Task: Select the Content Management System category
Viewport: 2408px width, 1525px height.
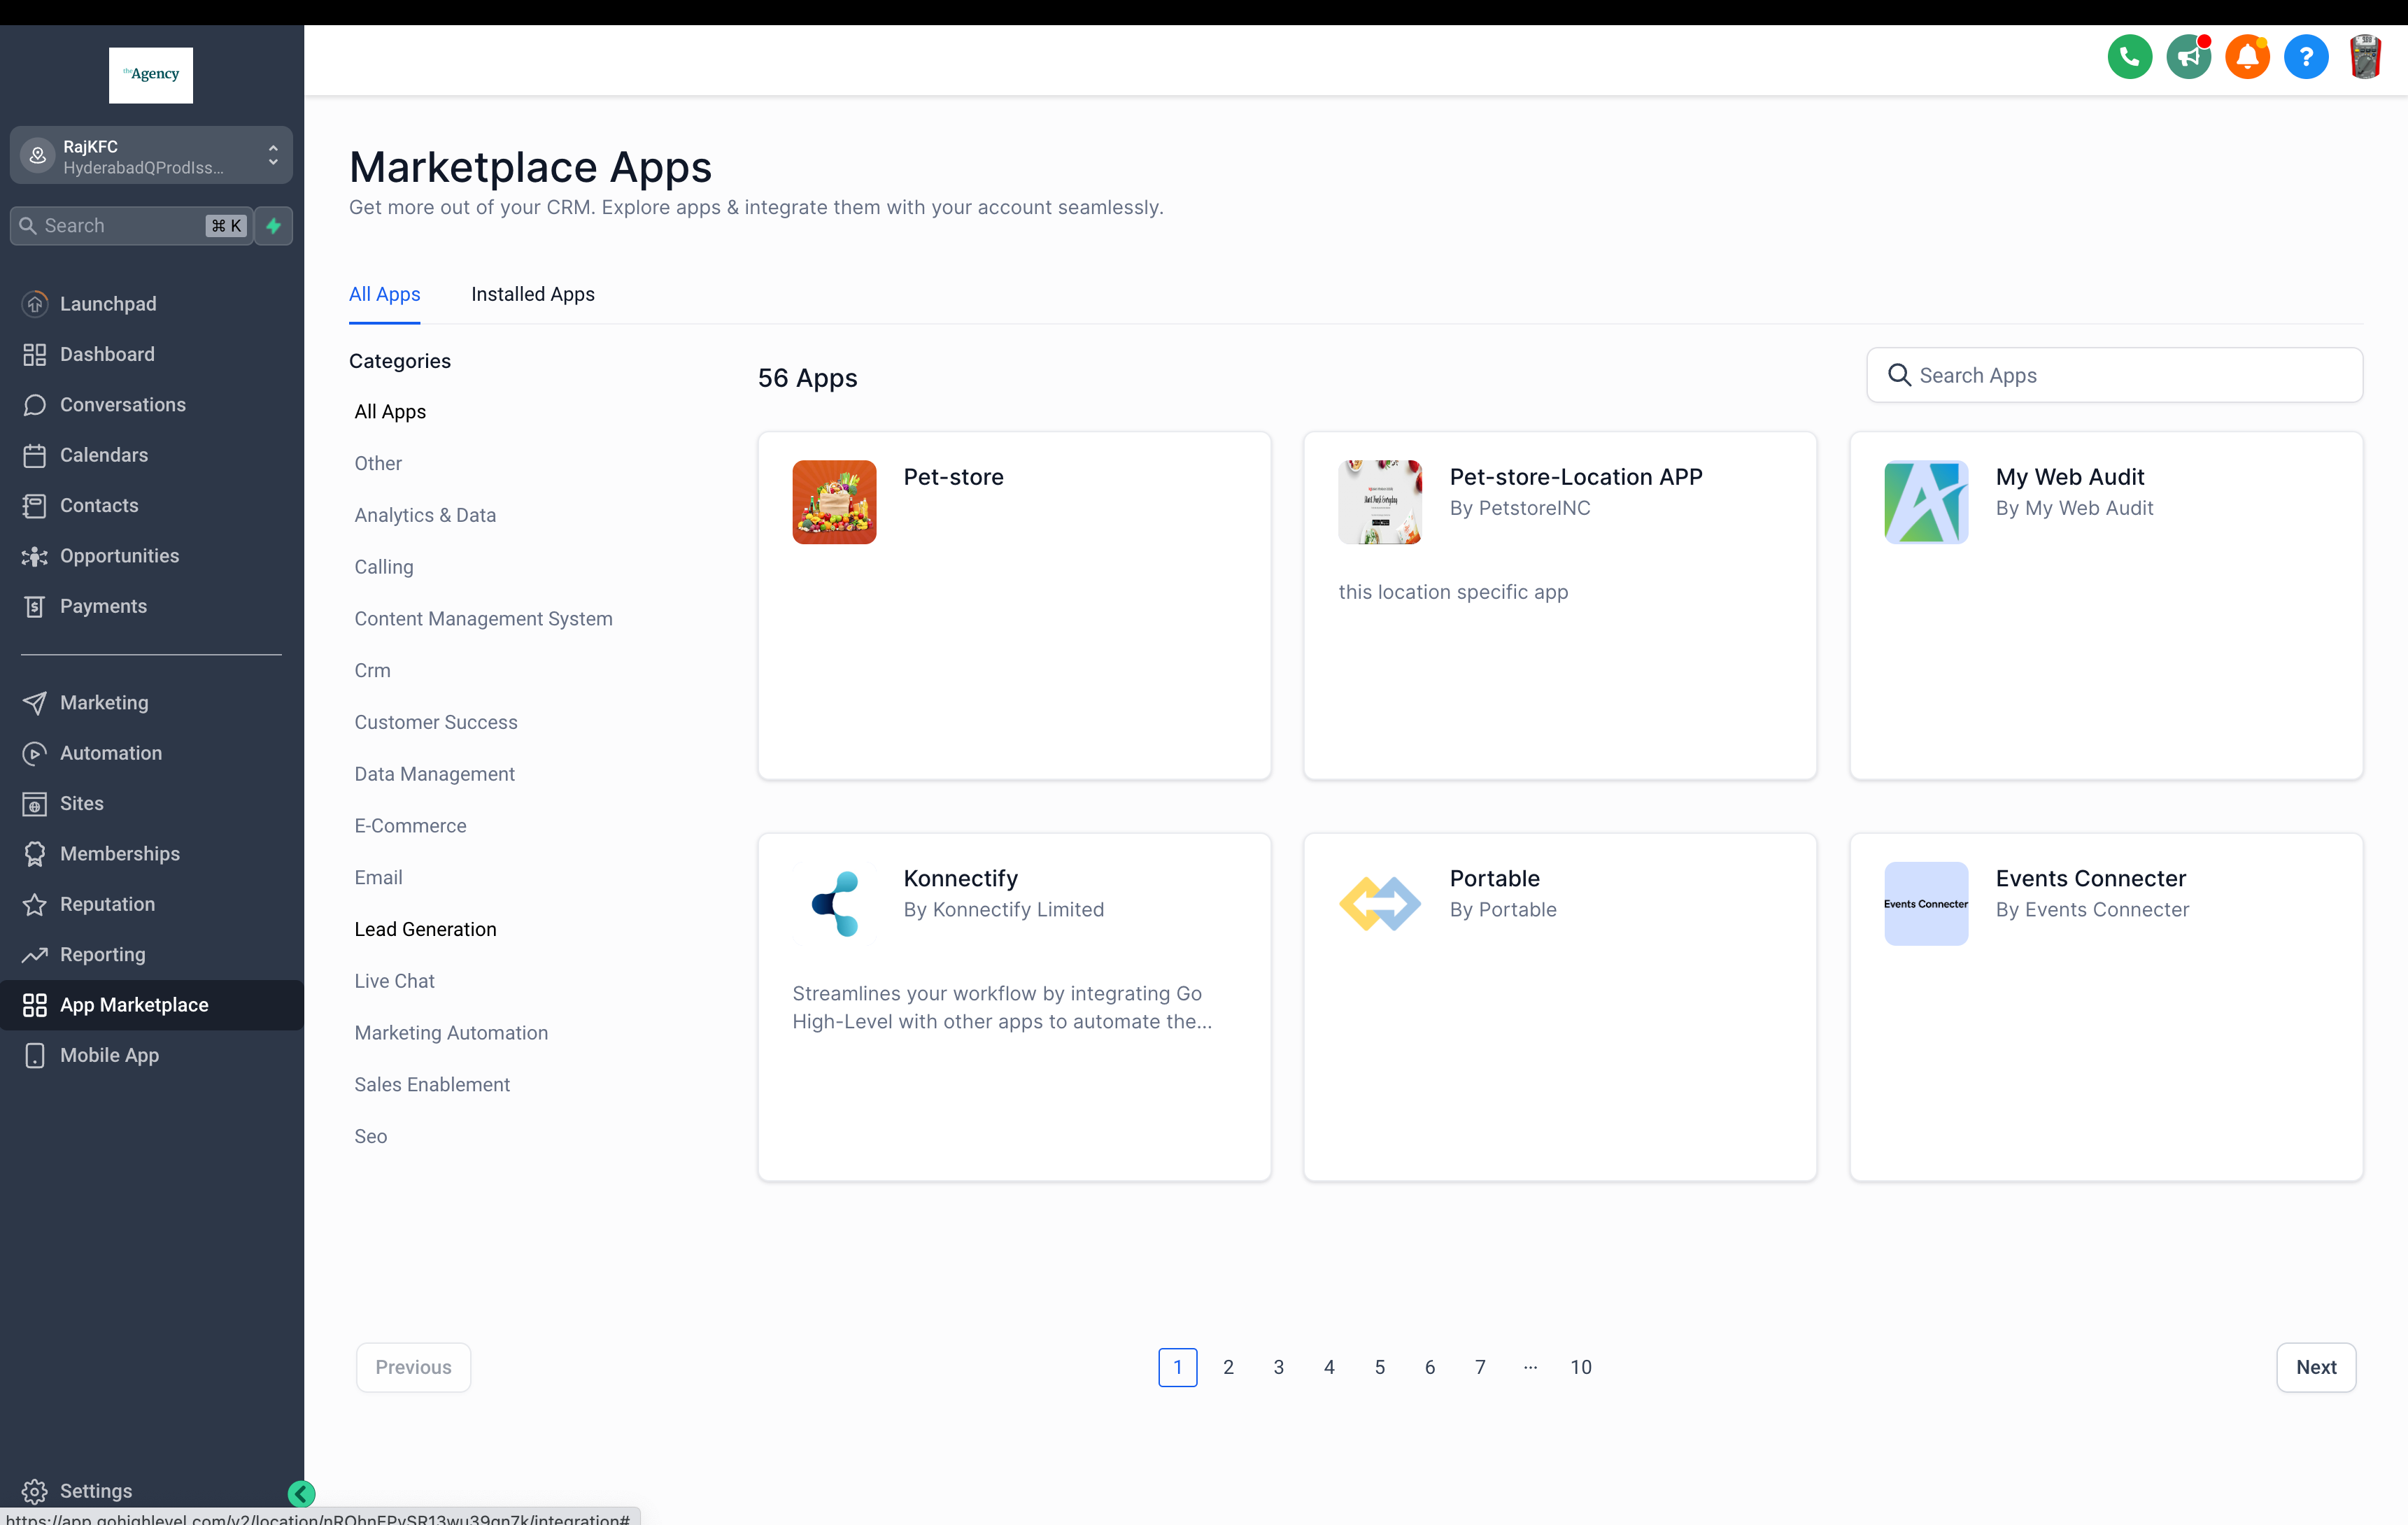Action: click(483, 619)
